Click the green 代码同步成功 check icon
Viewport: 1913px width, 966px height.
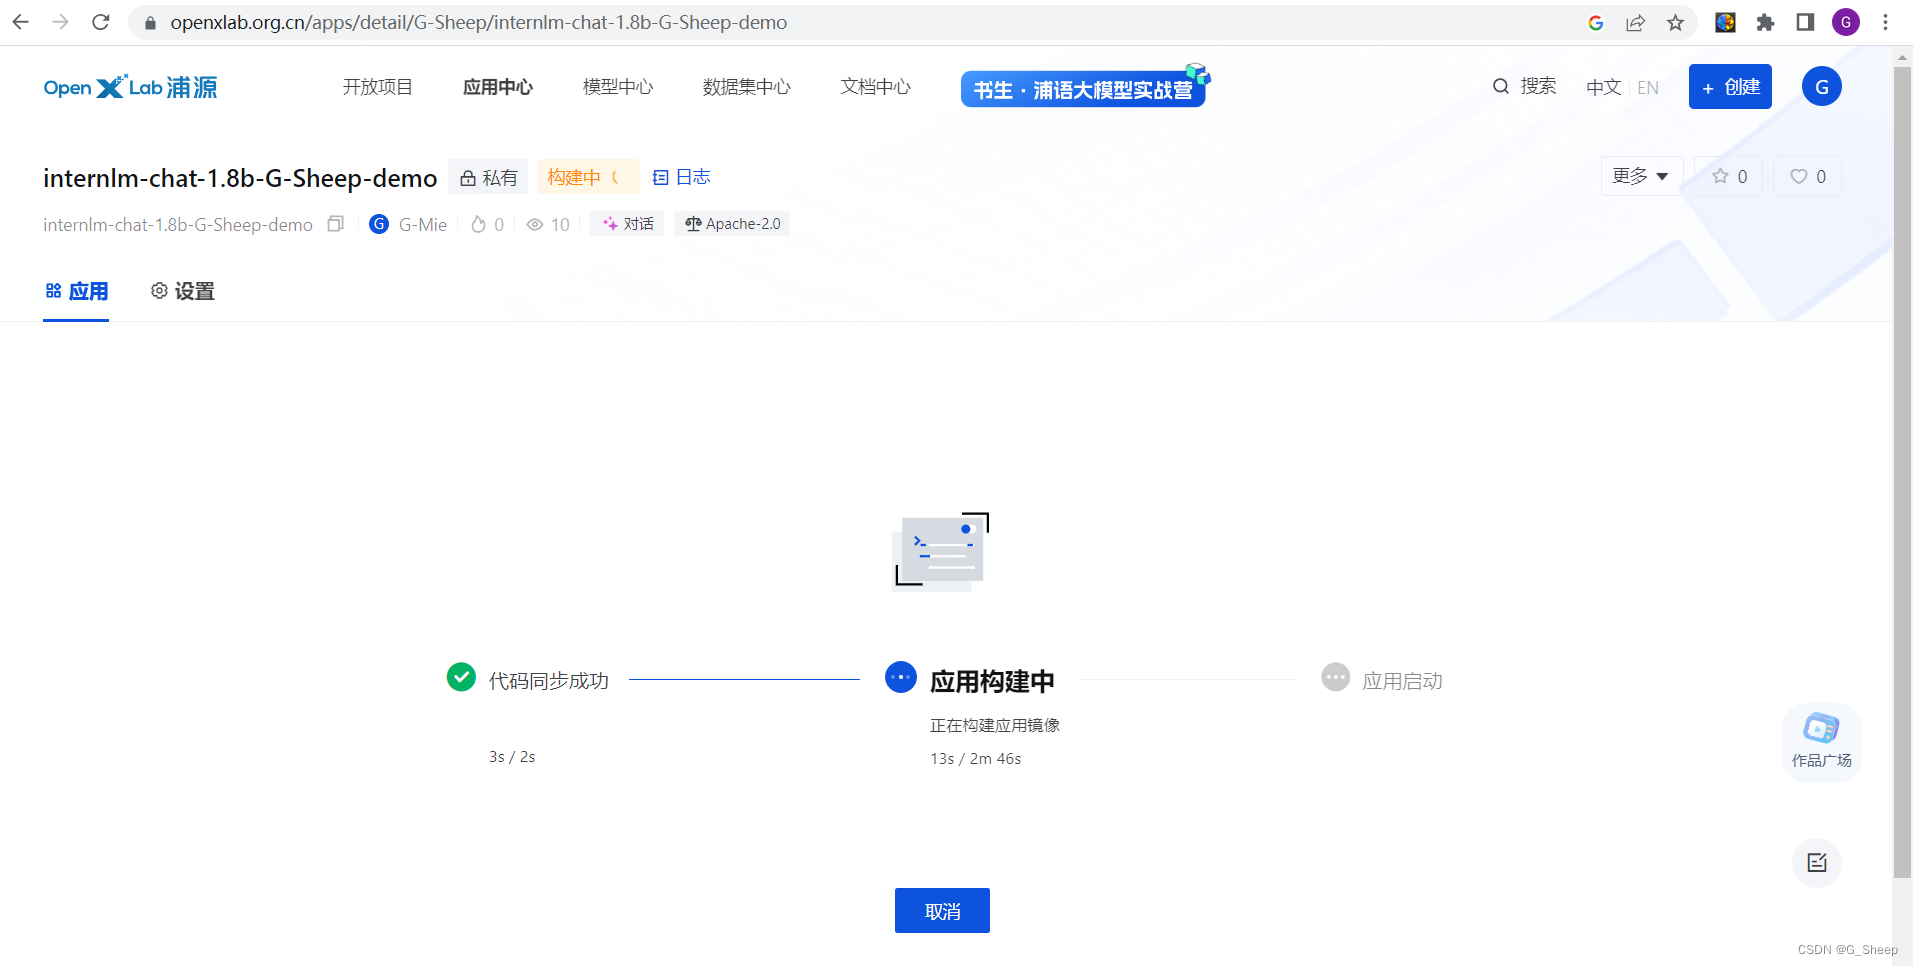(461, 677)
